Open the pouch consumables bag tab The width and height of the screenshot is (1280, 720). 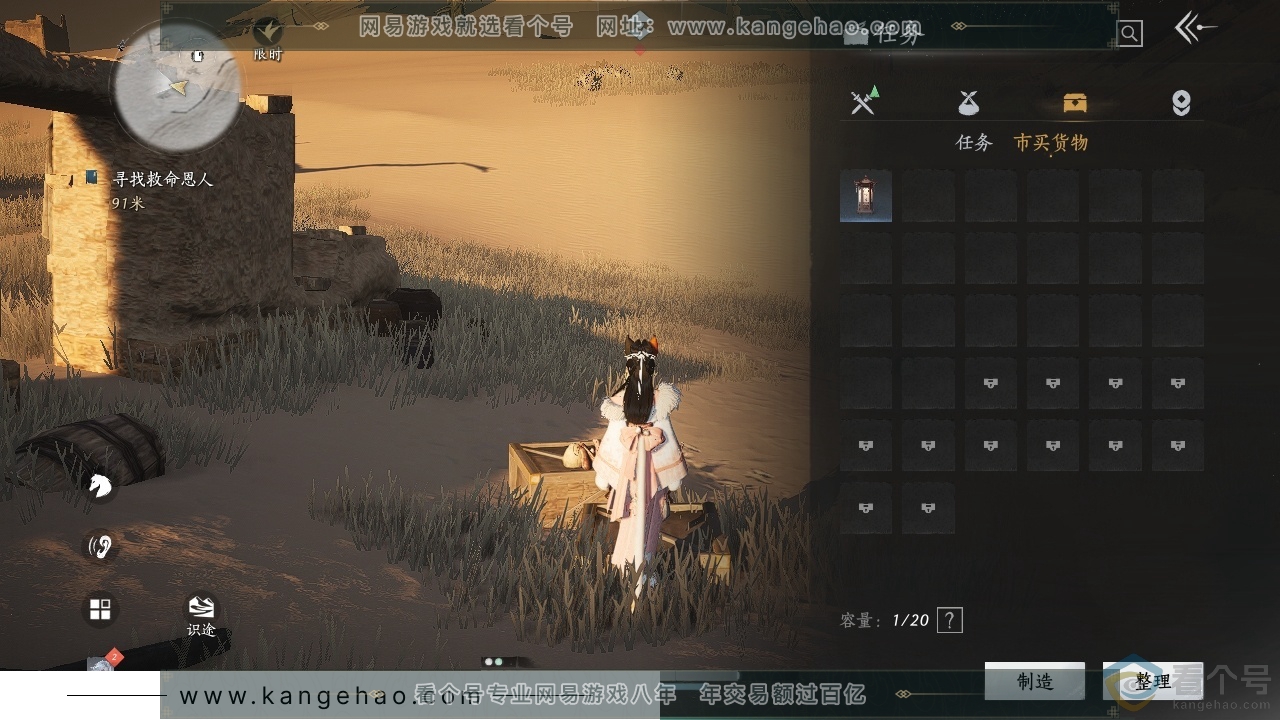(x=968, y=102)
